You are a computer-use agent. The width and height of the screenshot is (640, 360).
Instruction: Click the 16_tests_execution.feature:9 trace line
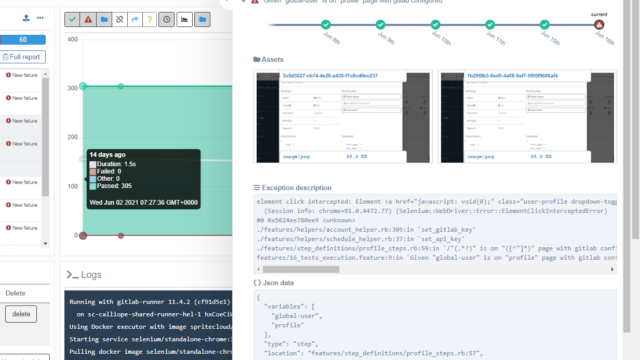coord(436,258)
